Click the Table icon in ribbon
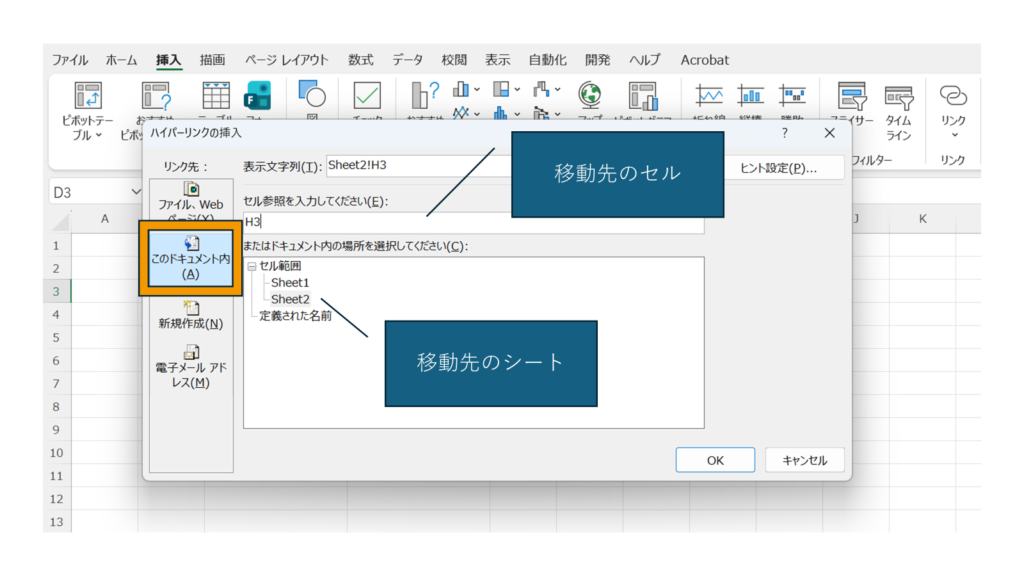 pos(216,96)
